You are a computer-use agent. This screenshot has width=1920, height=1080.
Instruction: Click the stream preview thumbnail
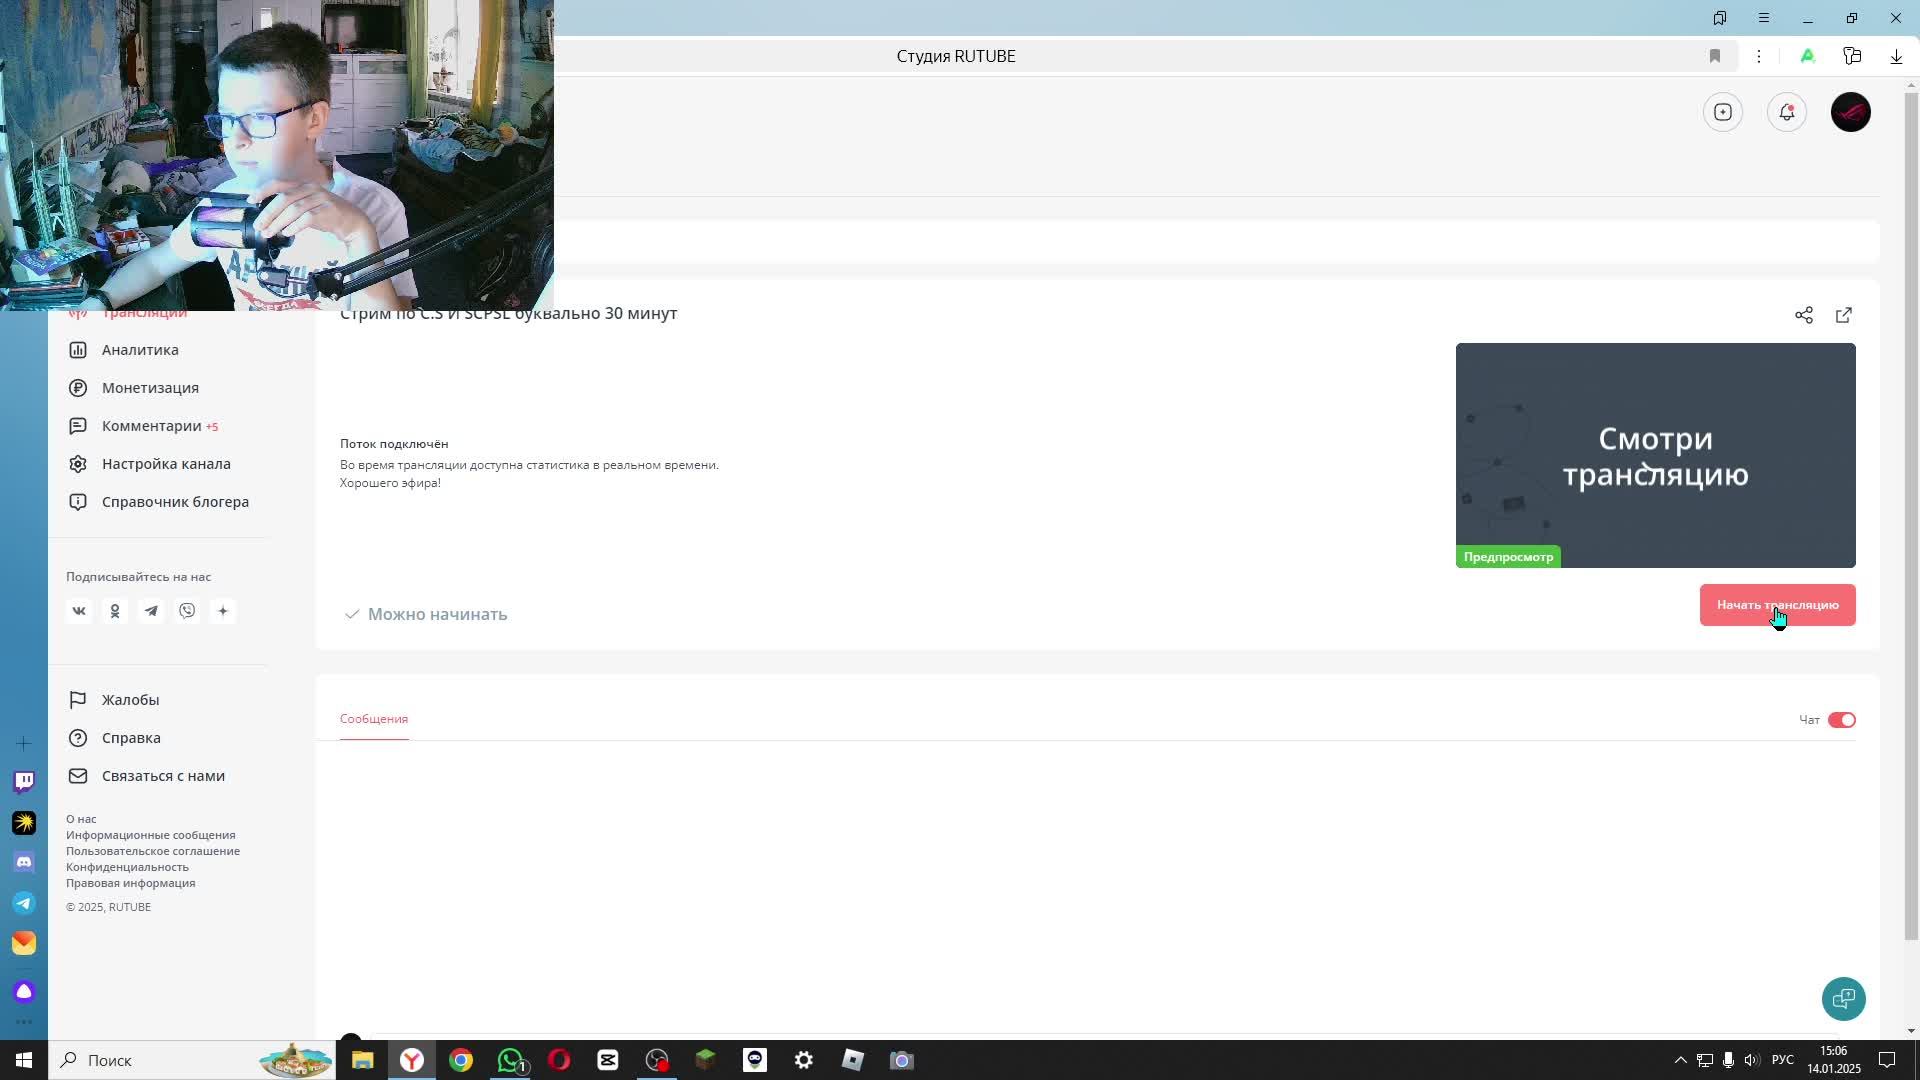[1655, 455]
